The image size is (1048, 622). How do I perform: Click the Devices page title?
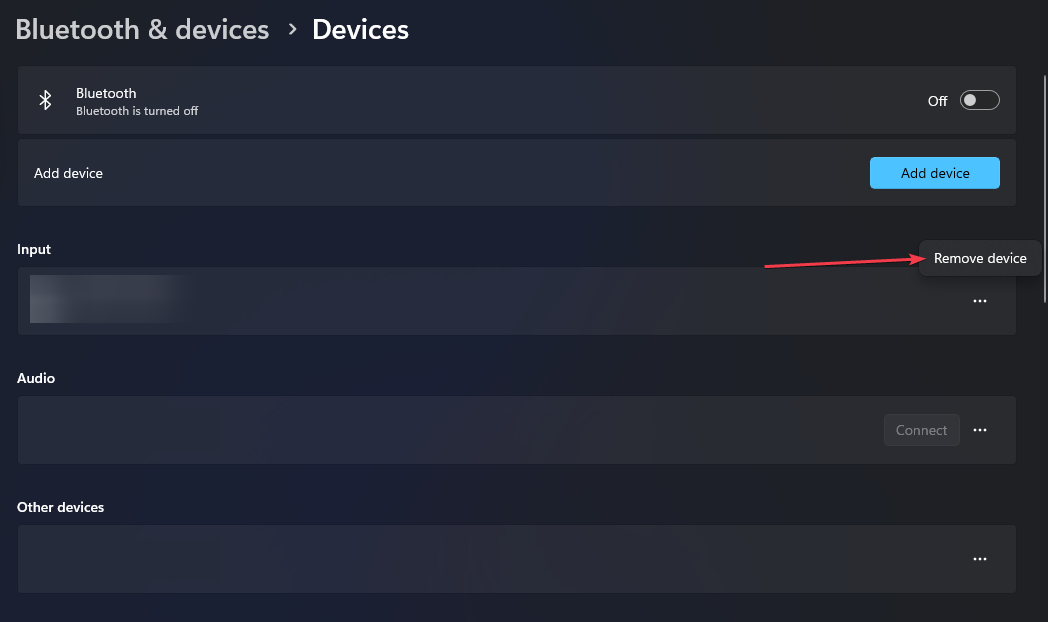click(360, 29)
